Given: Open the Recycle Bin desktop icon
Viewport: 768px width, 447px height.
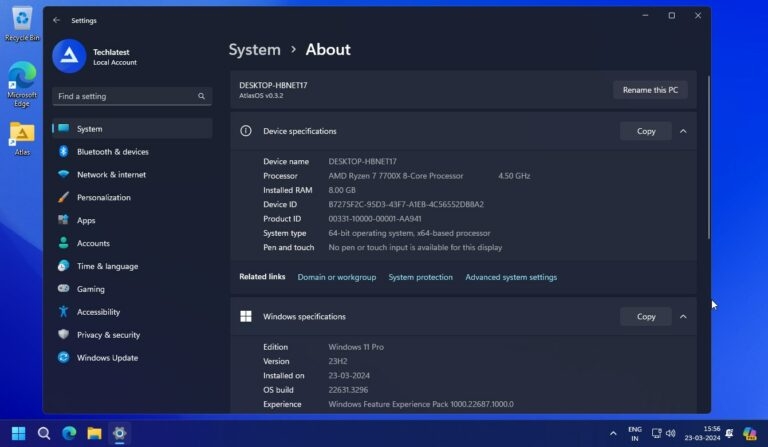Looking at the screenshot, I should click(x=22, y=24).
